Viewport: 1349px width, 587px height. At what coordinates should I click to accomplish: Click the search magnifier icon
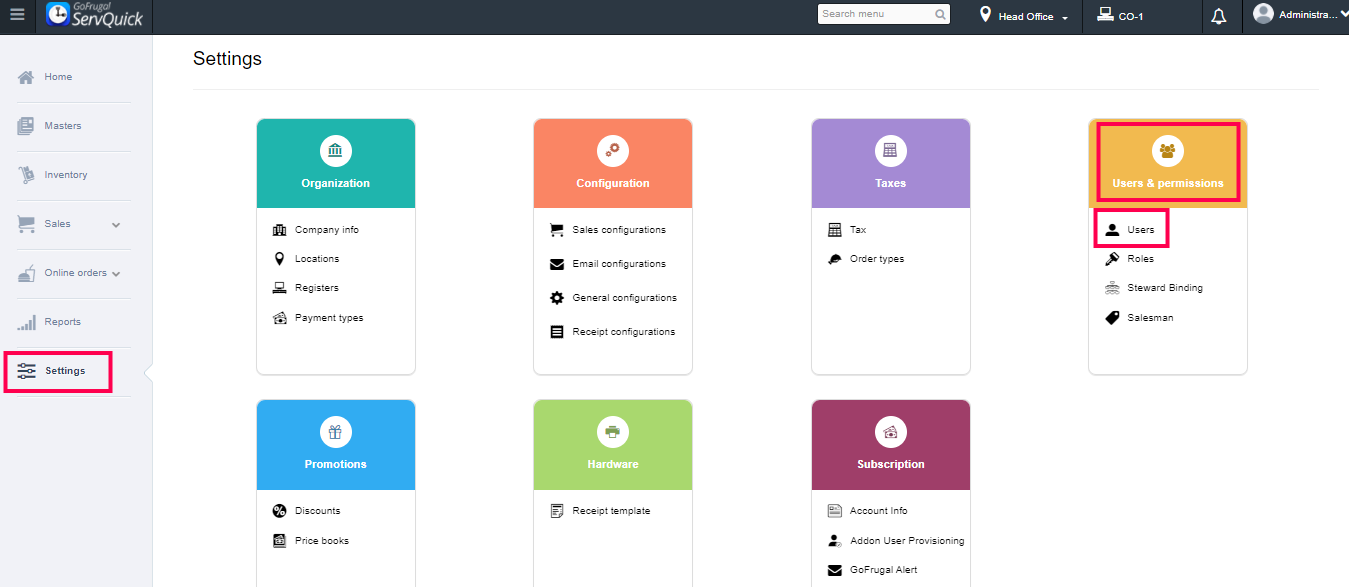(941, 15)
